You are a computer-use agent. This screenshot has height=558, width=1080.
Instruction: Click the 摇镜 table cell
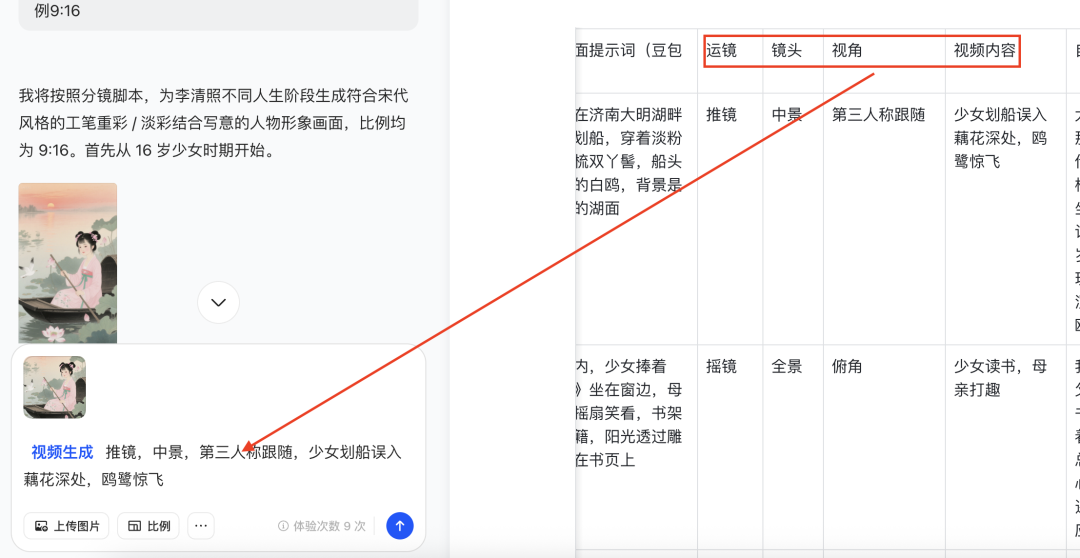point(730,447)
